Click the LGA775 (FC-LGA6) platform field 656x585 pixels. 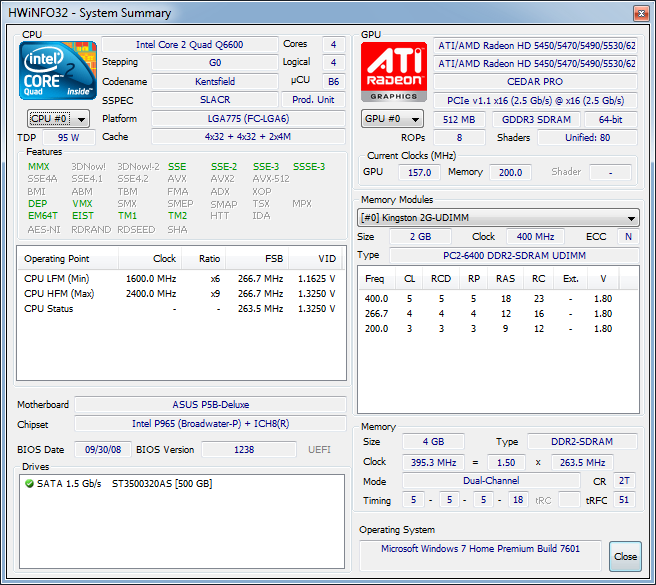pyautogui.click(x=248, y=118)
